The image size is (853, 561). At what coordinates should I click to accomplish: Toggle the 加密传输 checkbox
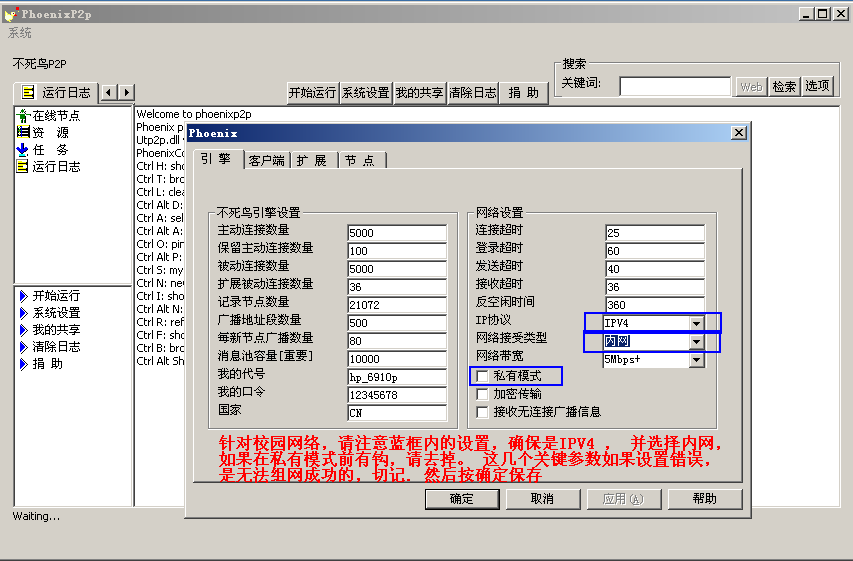482,394
